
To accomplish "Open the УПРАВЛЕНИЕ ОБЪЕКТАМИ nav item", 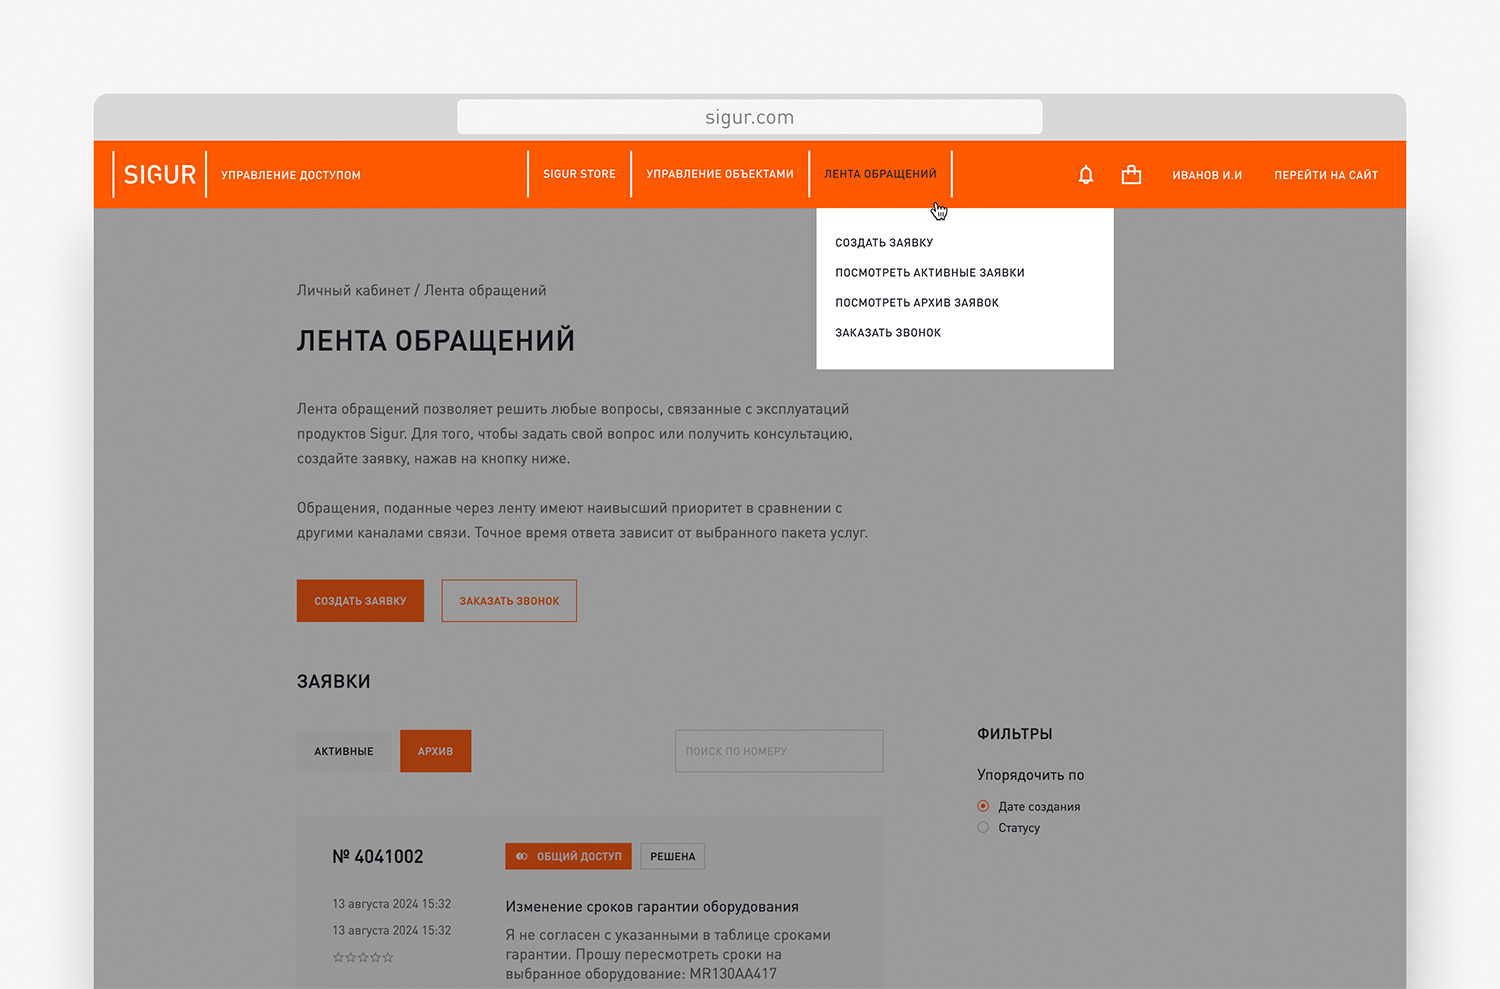I will click(720, 174).
